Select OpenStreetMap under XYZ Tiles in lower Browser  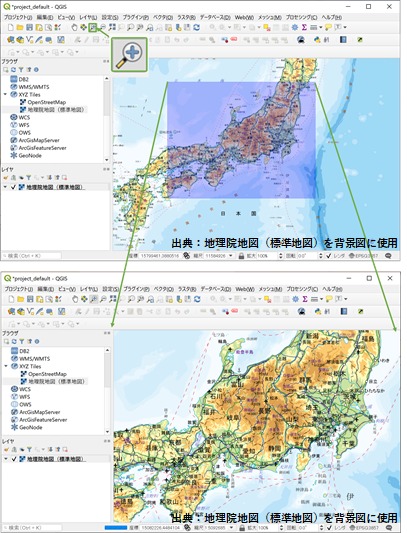coord(47,374)
